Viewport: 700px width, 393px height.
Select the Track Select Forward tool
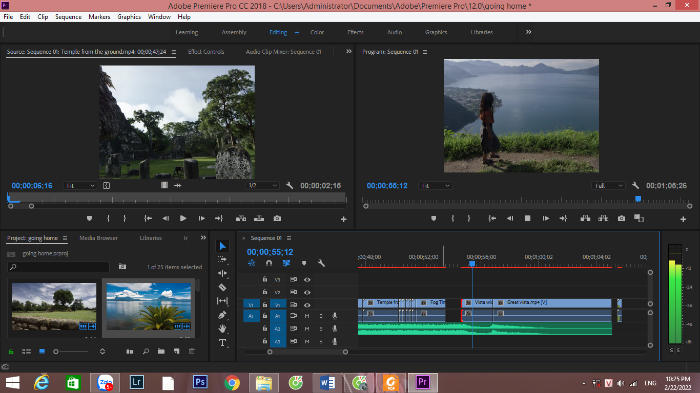point(222,259)
